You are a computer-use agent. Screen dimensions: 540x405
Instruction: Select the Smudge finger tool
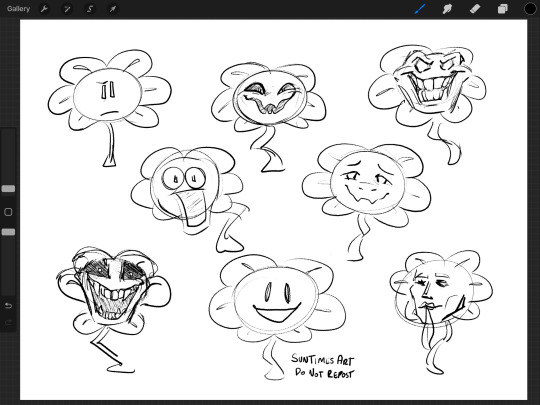point(447,9)
